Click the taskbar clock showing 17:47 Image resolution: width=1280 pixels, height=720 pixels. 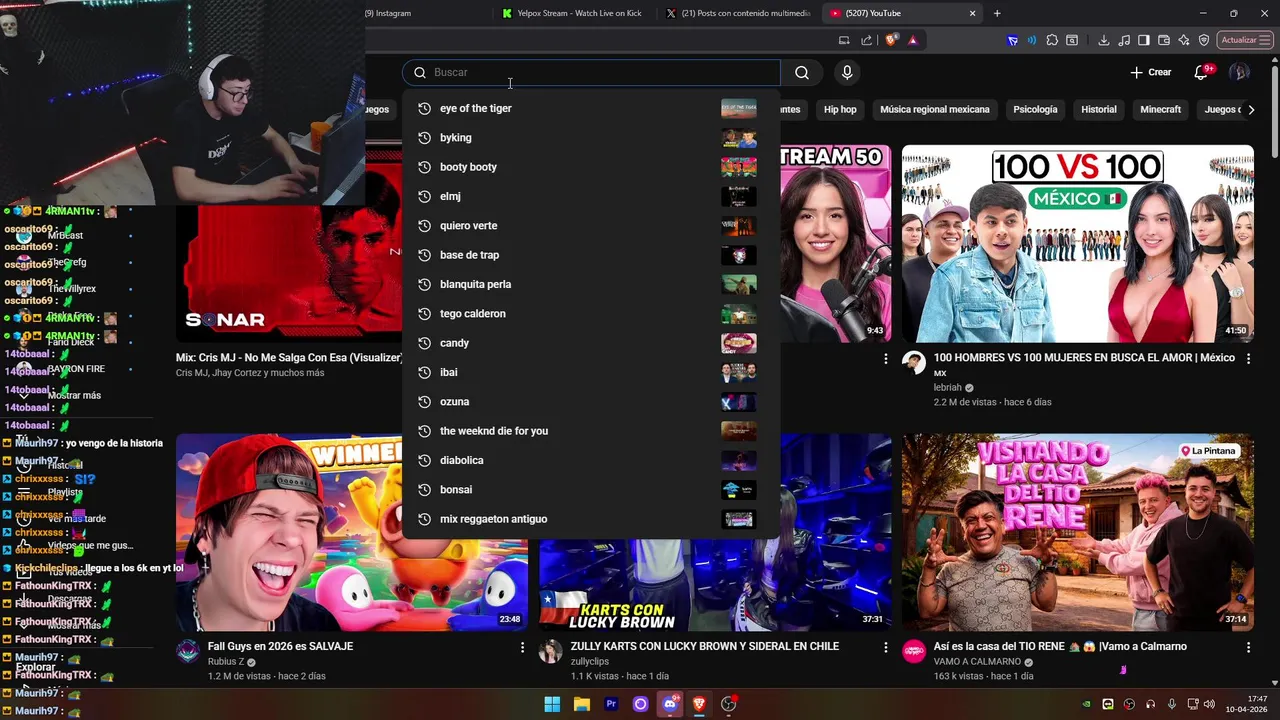pyautogui.click(x=1247, y=704)
